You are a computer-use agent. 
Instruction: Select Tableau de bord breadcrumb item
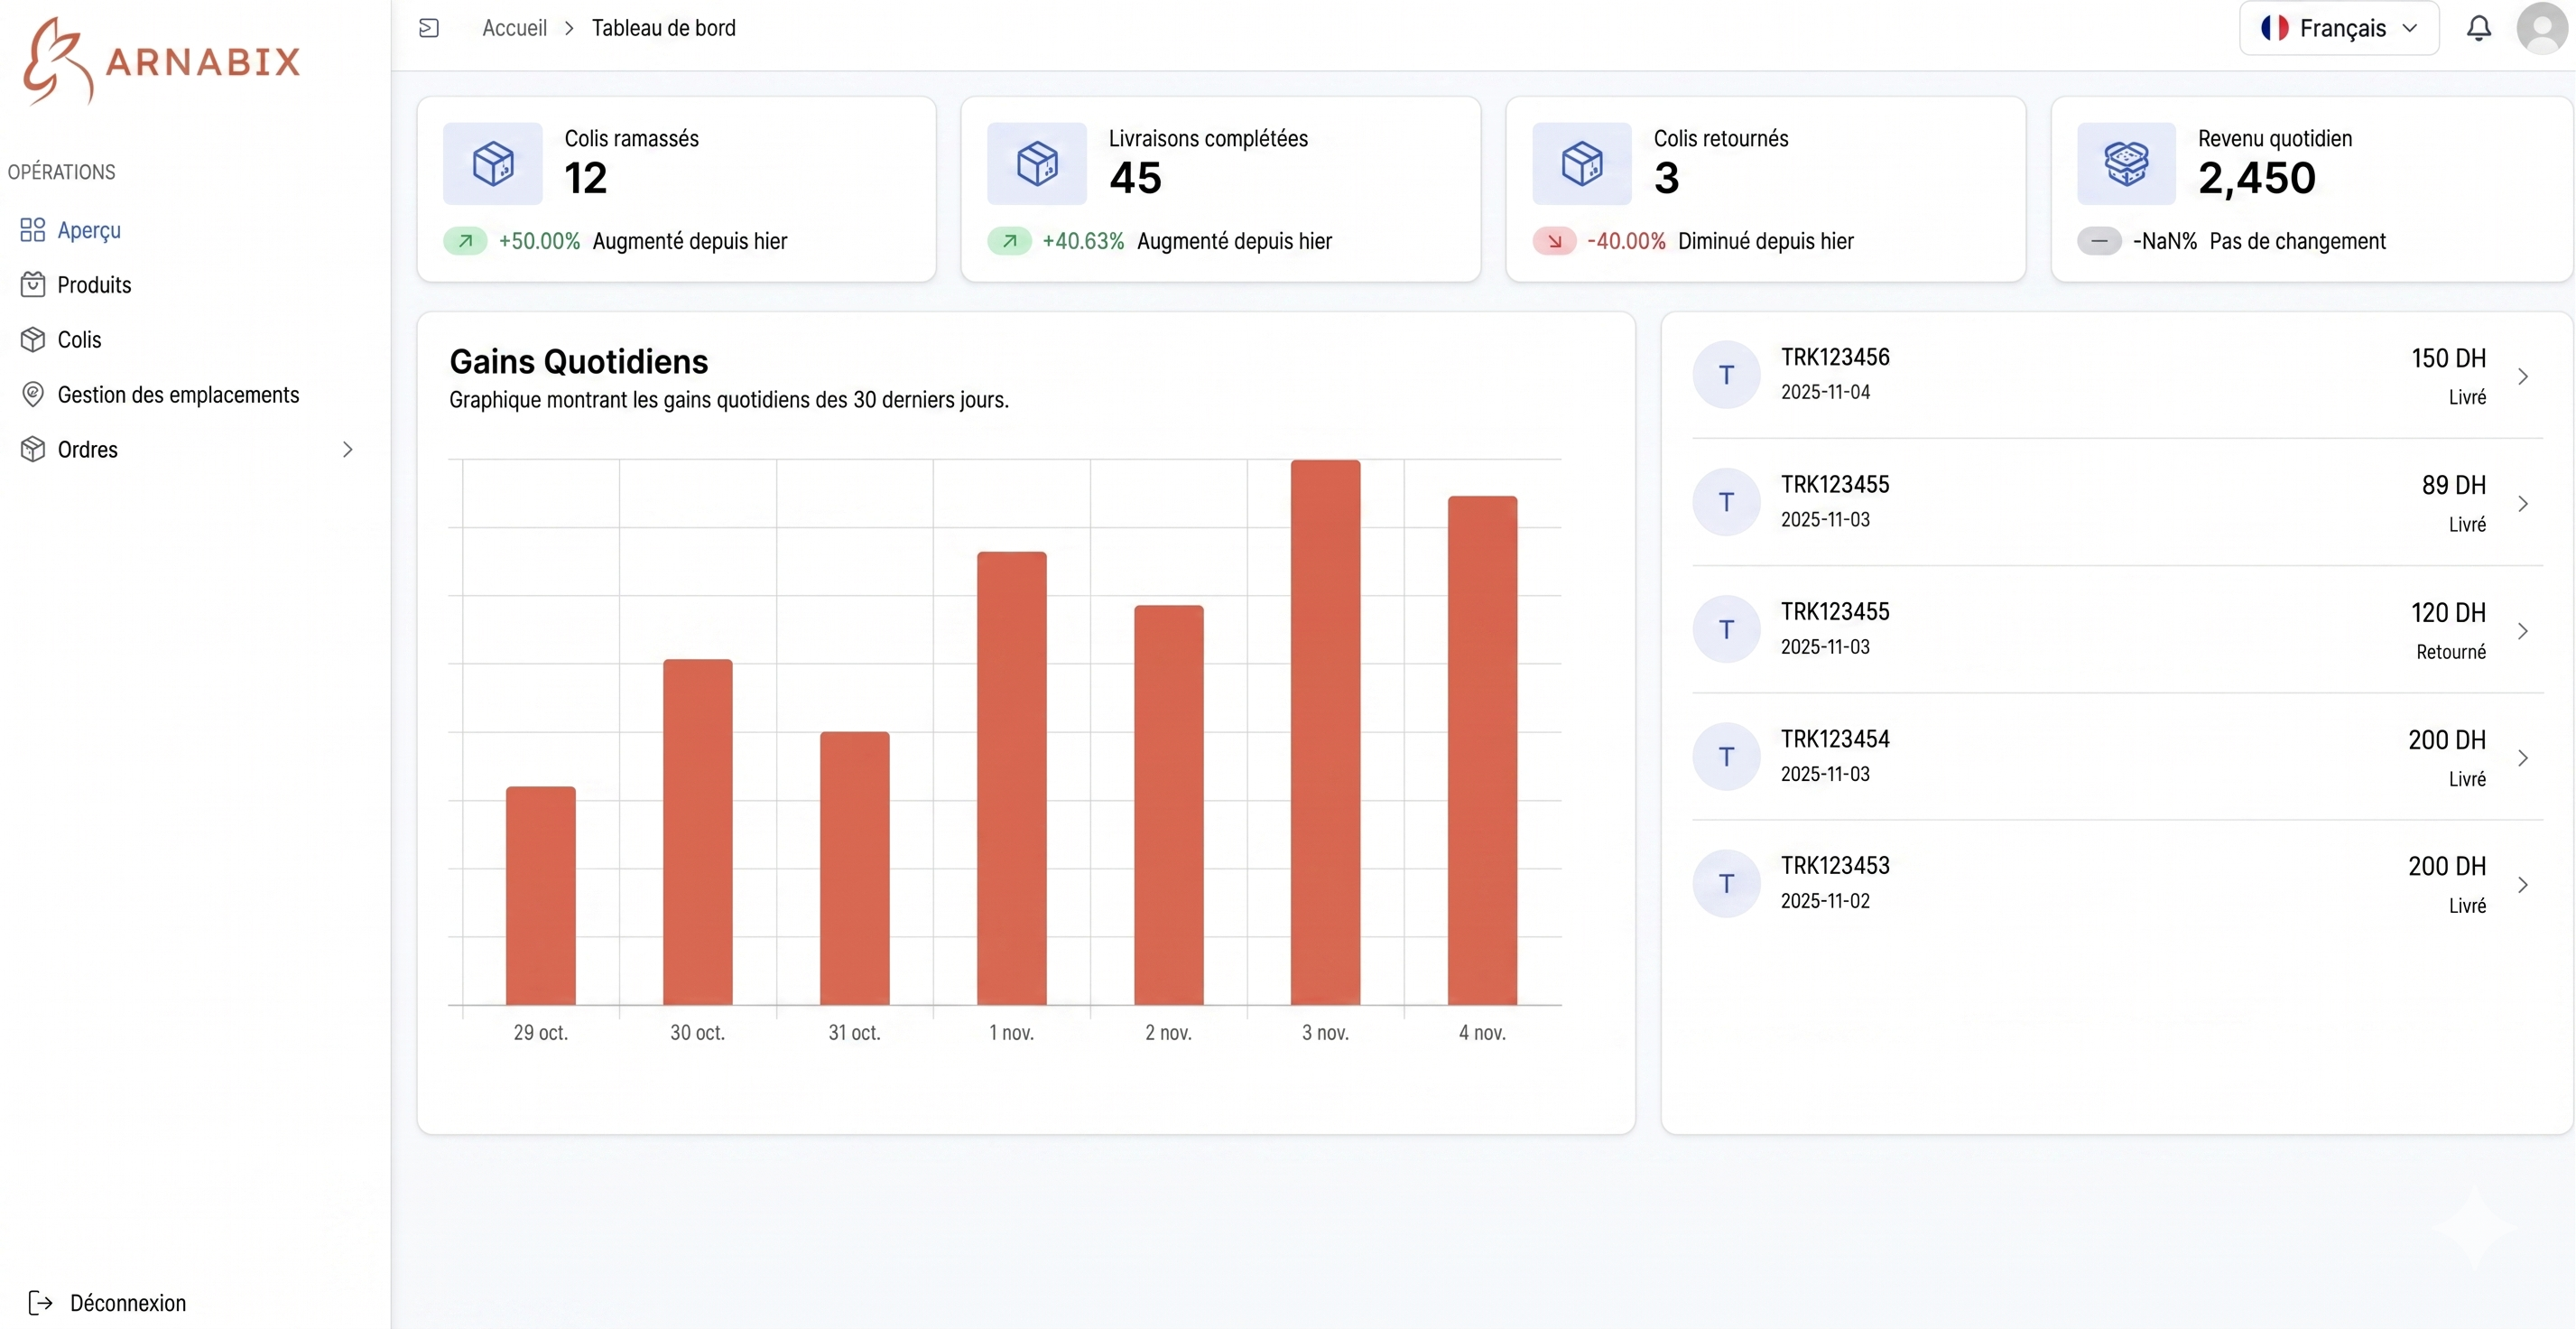[664, 28]
